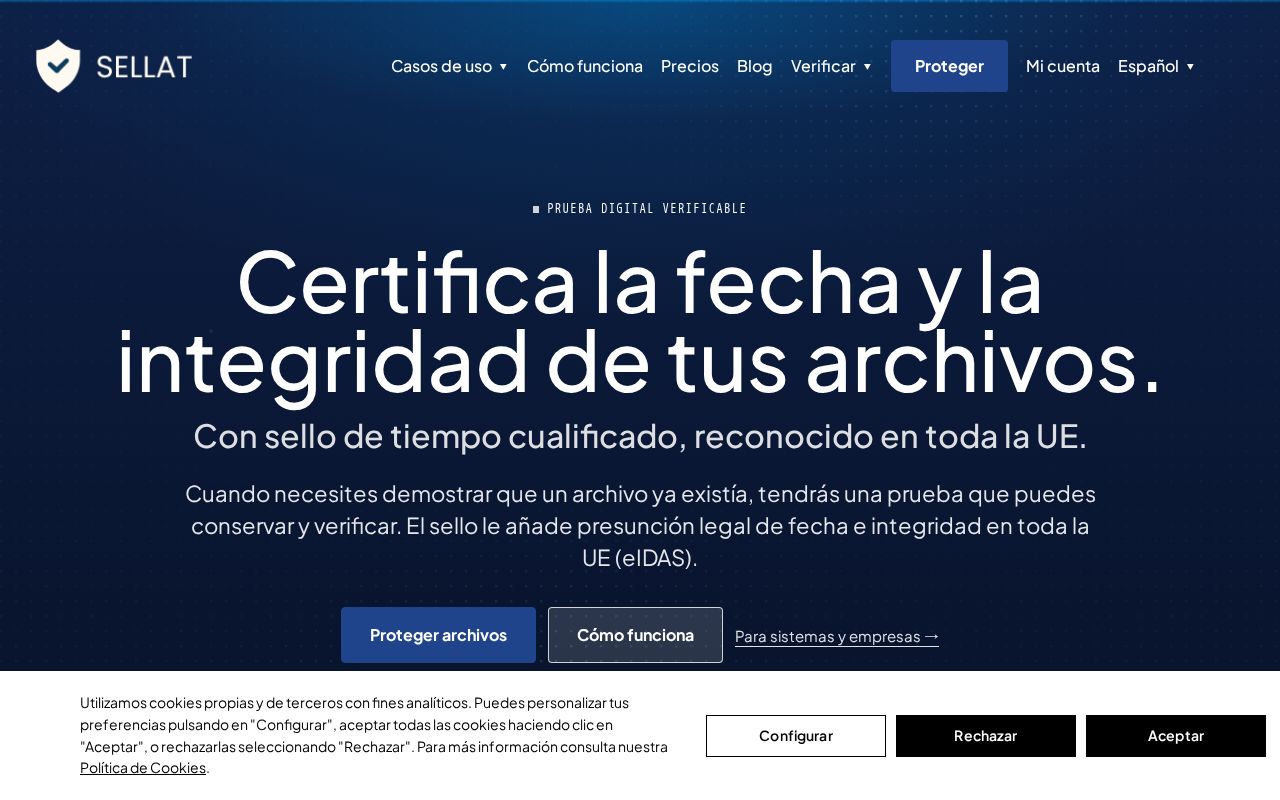
Task: Click the main heading 'Certifica la fecha y la integridad de tus archivos.'
Action: (x=640, y=321)
